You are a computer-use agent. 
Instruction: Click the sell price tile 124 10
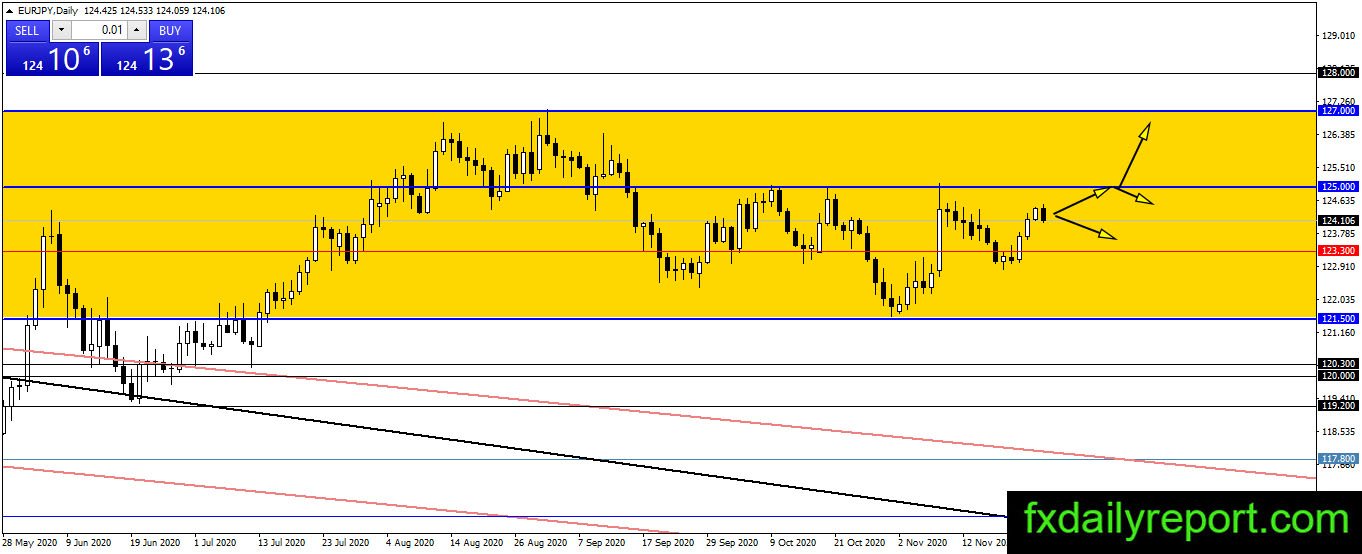(52, 58)
